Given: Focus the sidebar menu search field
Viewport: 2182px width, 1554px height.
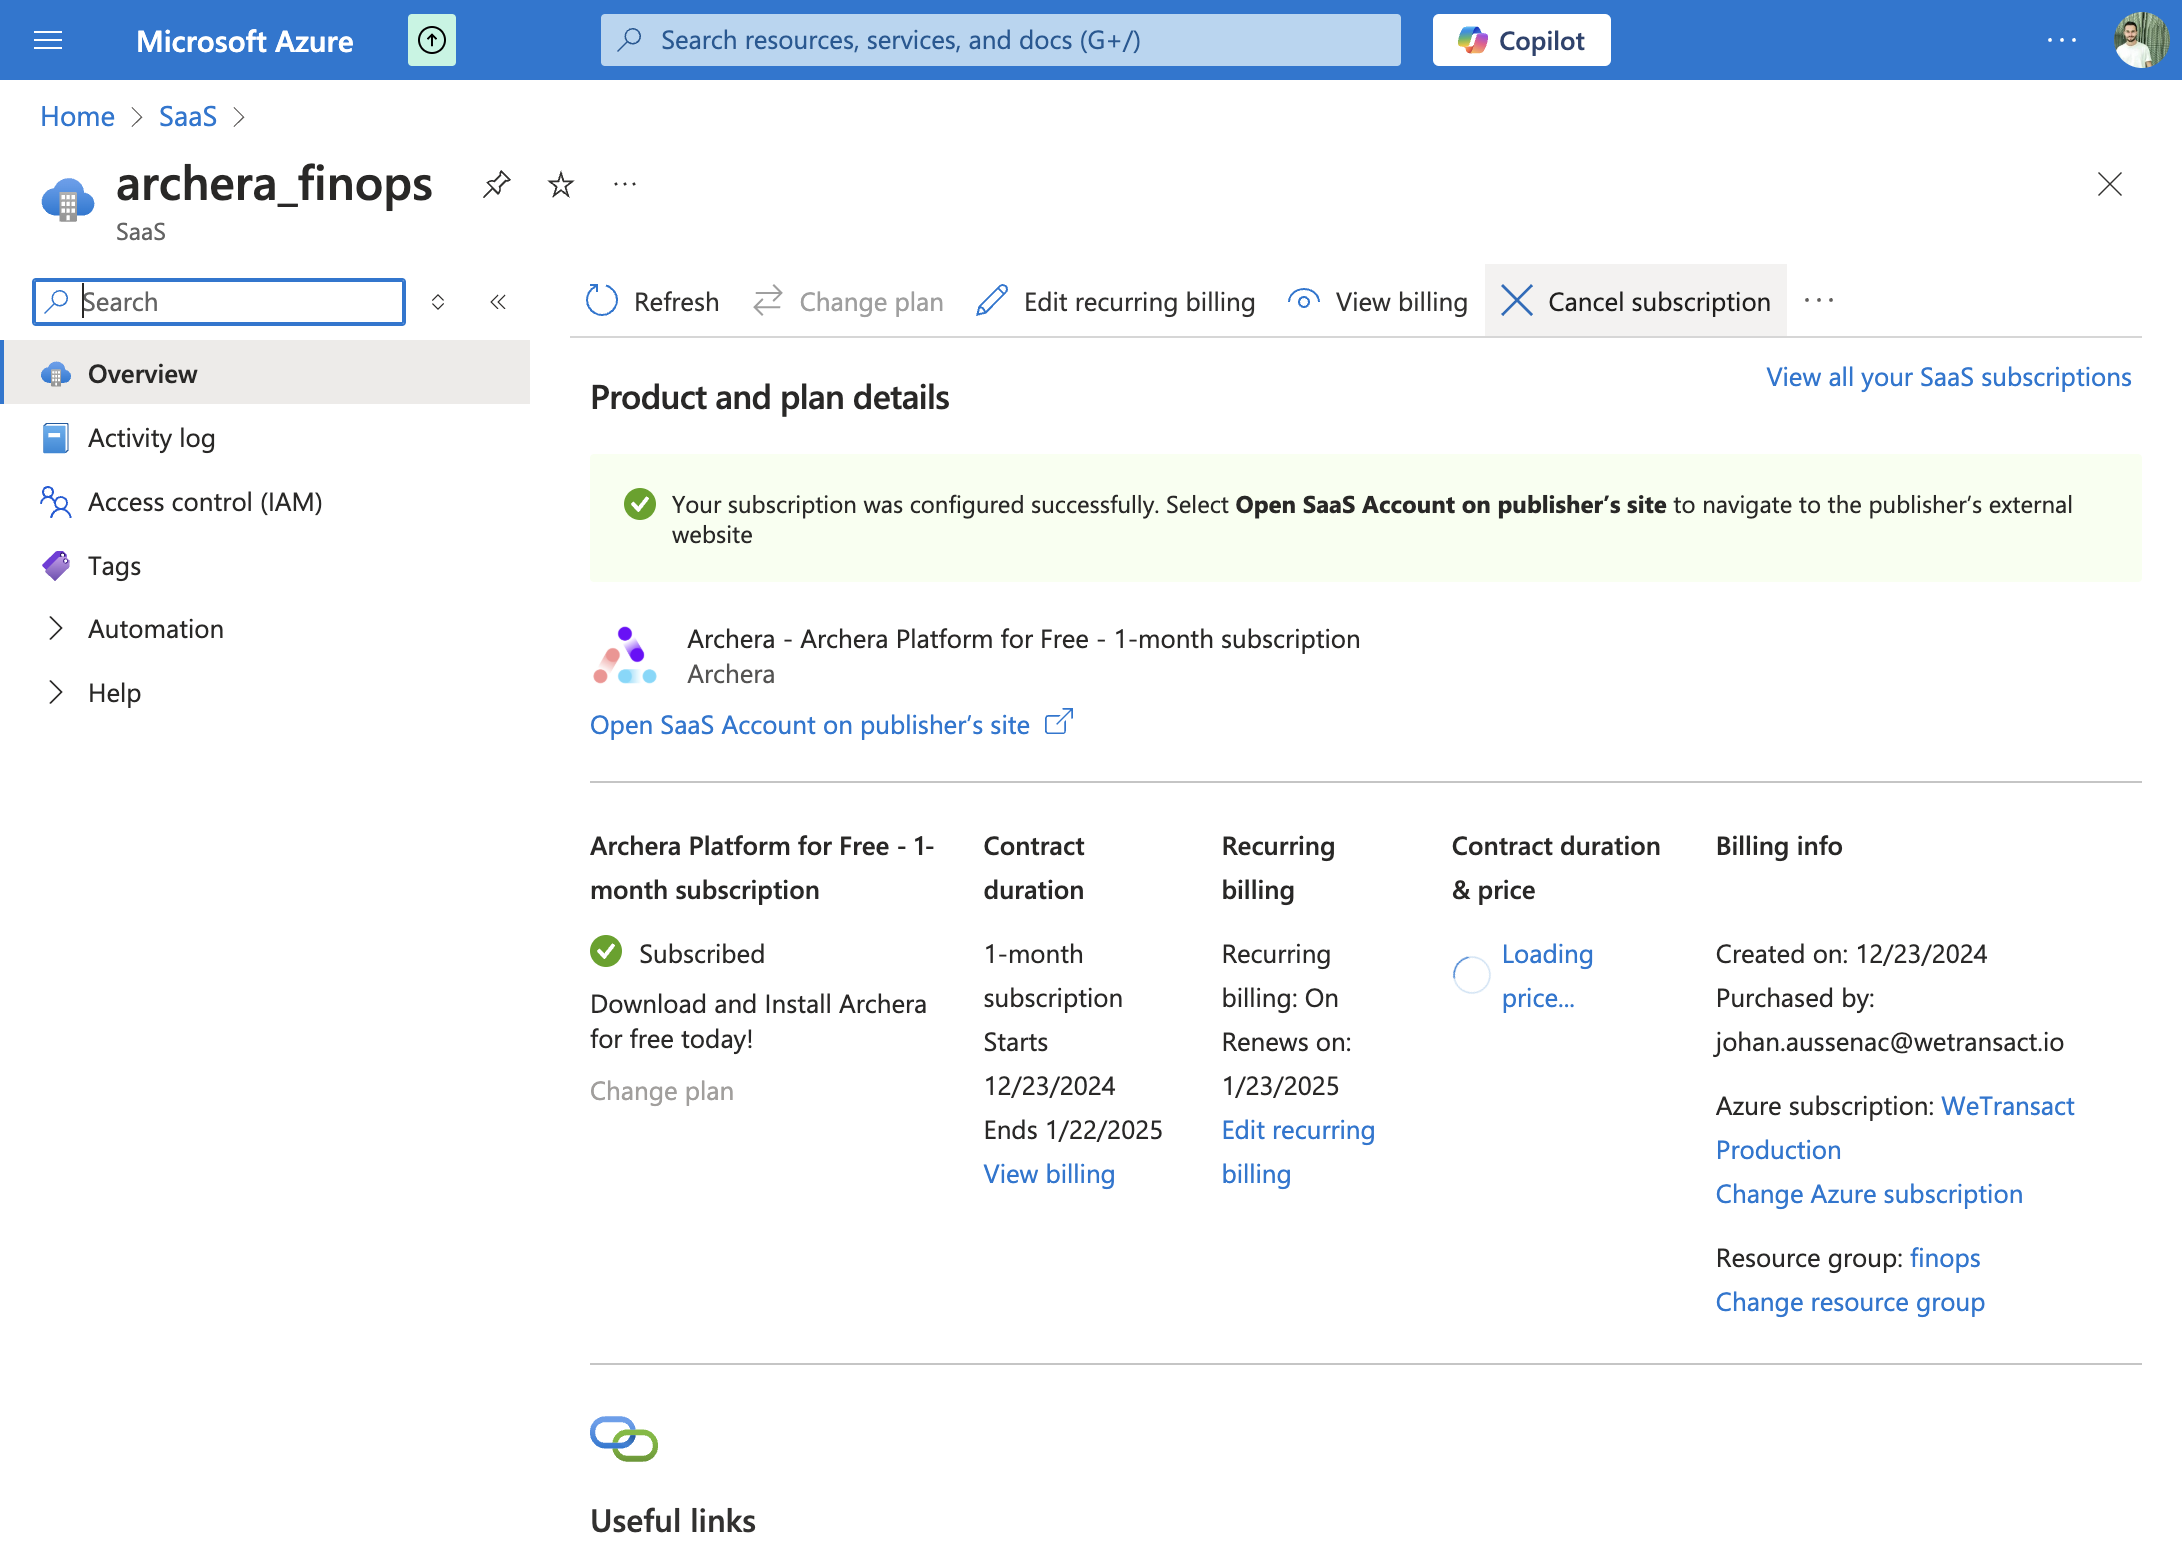Looking at the screenshot, I should pos(219,301).
